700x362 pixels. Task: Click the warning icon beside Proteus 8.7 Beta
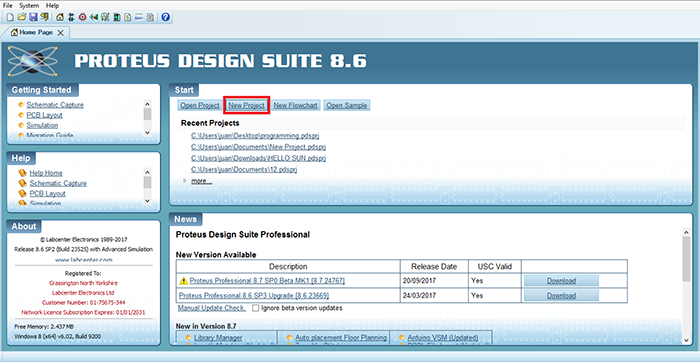coord(183,281)
